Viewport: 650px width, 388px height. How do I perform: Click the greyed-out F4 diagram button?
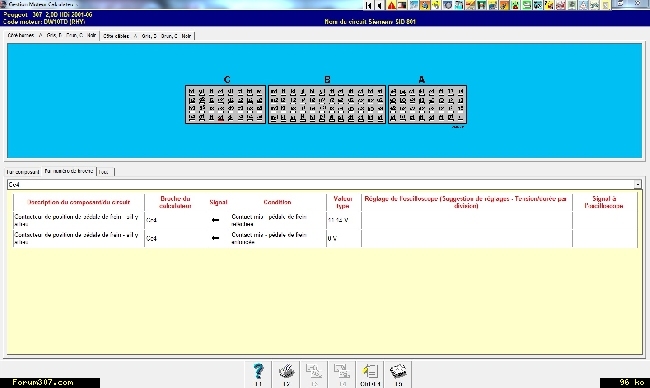(342, 374)
